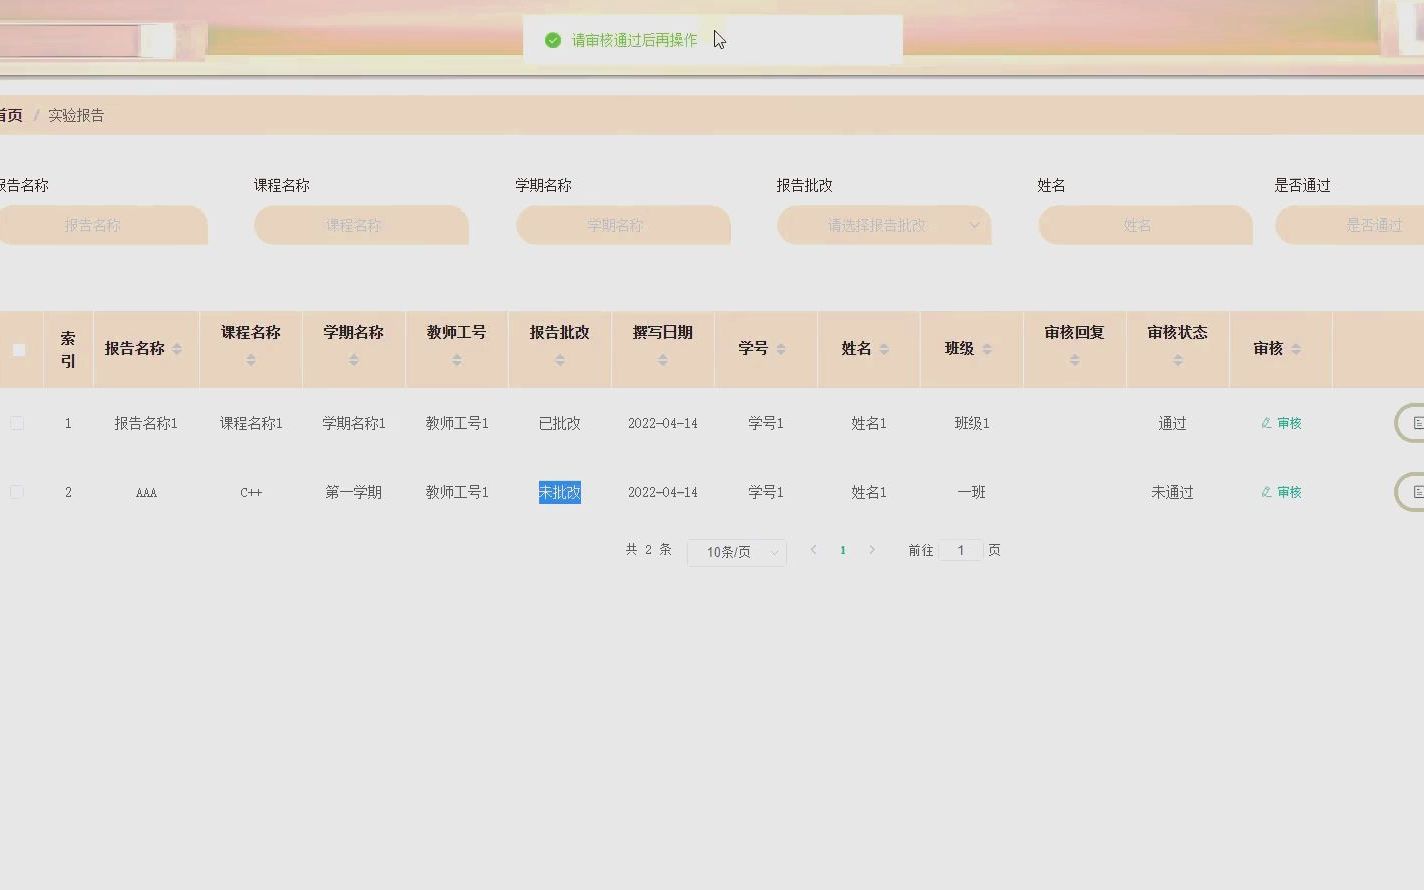Click the 请审核通过后再操作 notification message

(635, 40)
